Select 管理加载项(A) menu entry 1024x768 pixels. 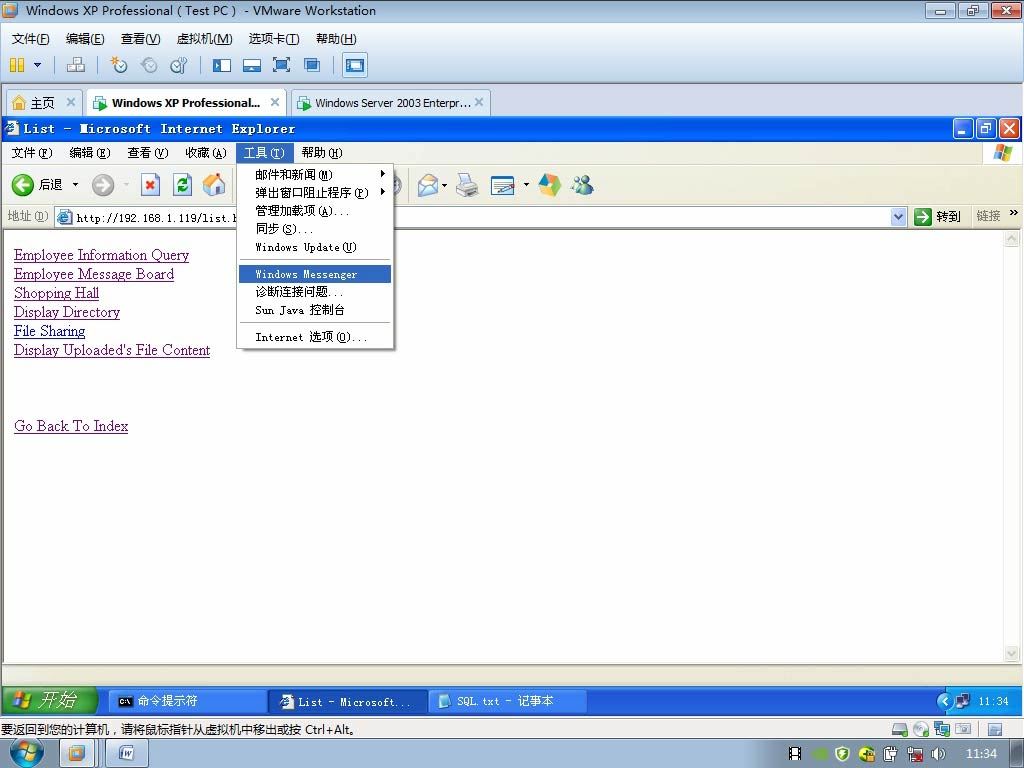pyautogui.click(x=315, y=211)
